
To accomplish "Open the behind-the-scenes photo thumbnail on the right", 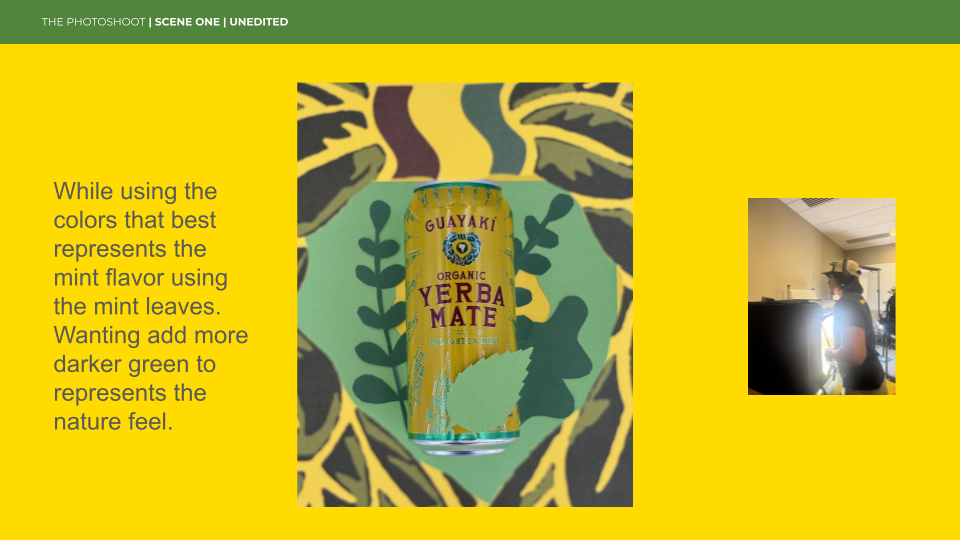I will pyautogui.click(x=822, y=296).
